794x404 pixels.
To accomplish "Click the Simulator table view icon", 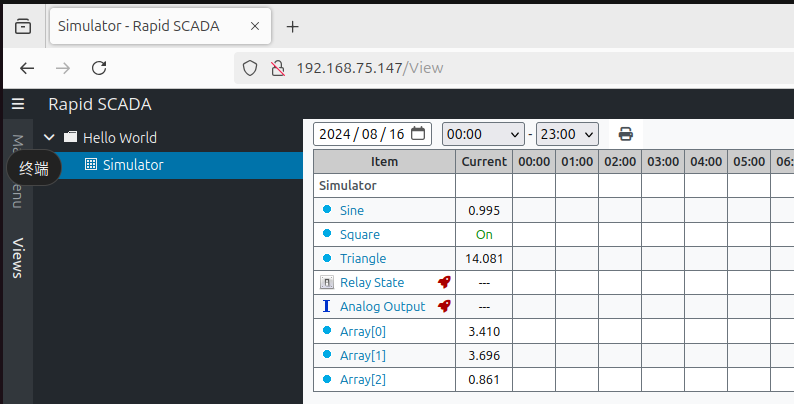I will click(x=91, y=164).
